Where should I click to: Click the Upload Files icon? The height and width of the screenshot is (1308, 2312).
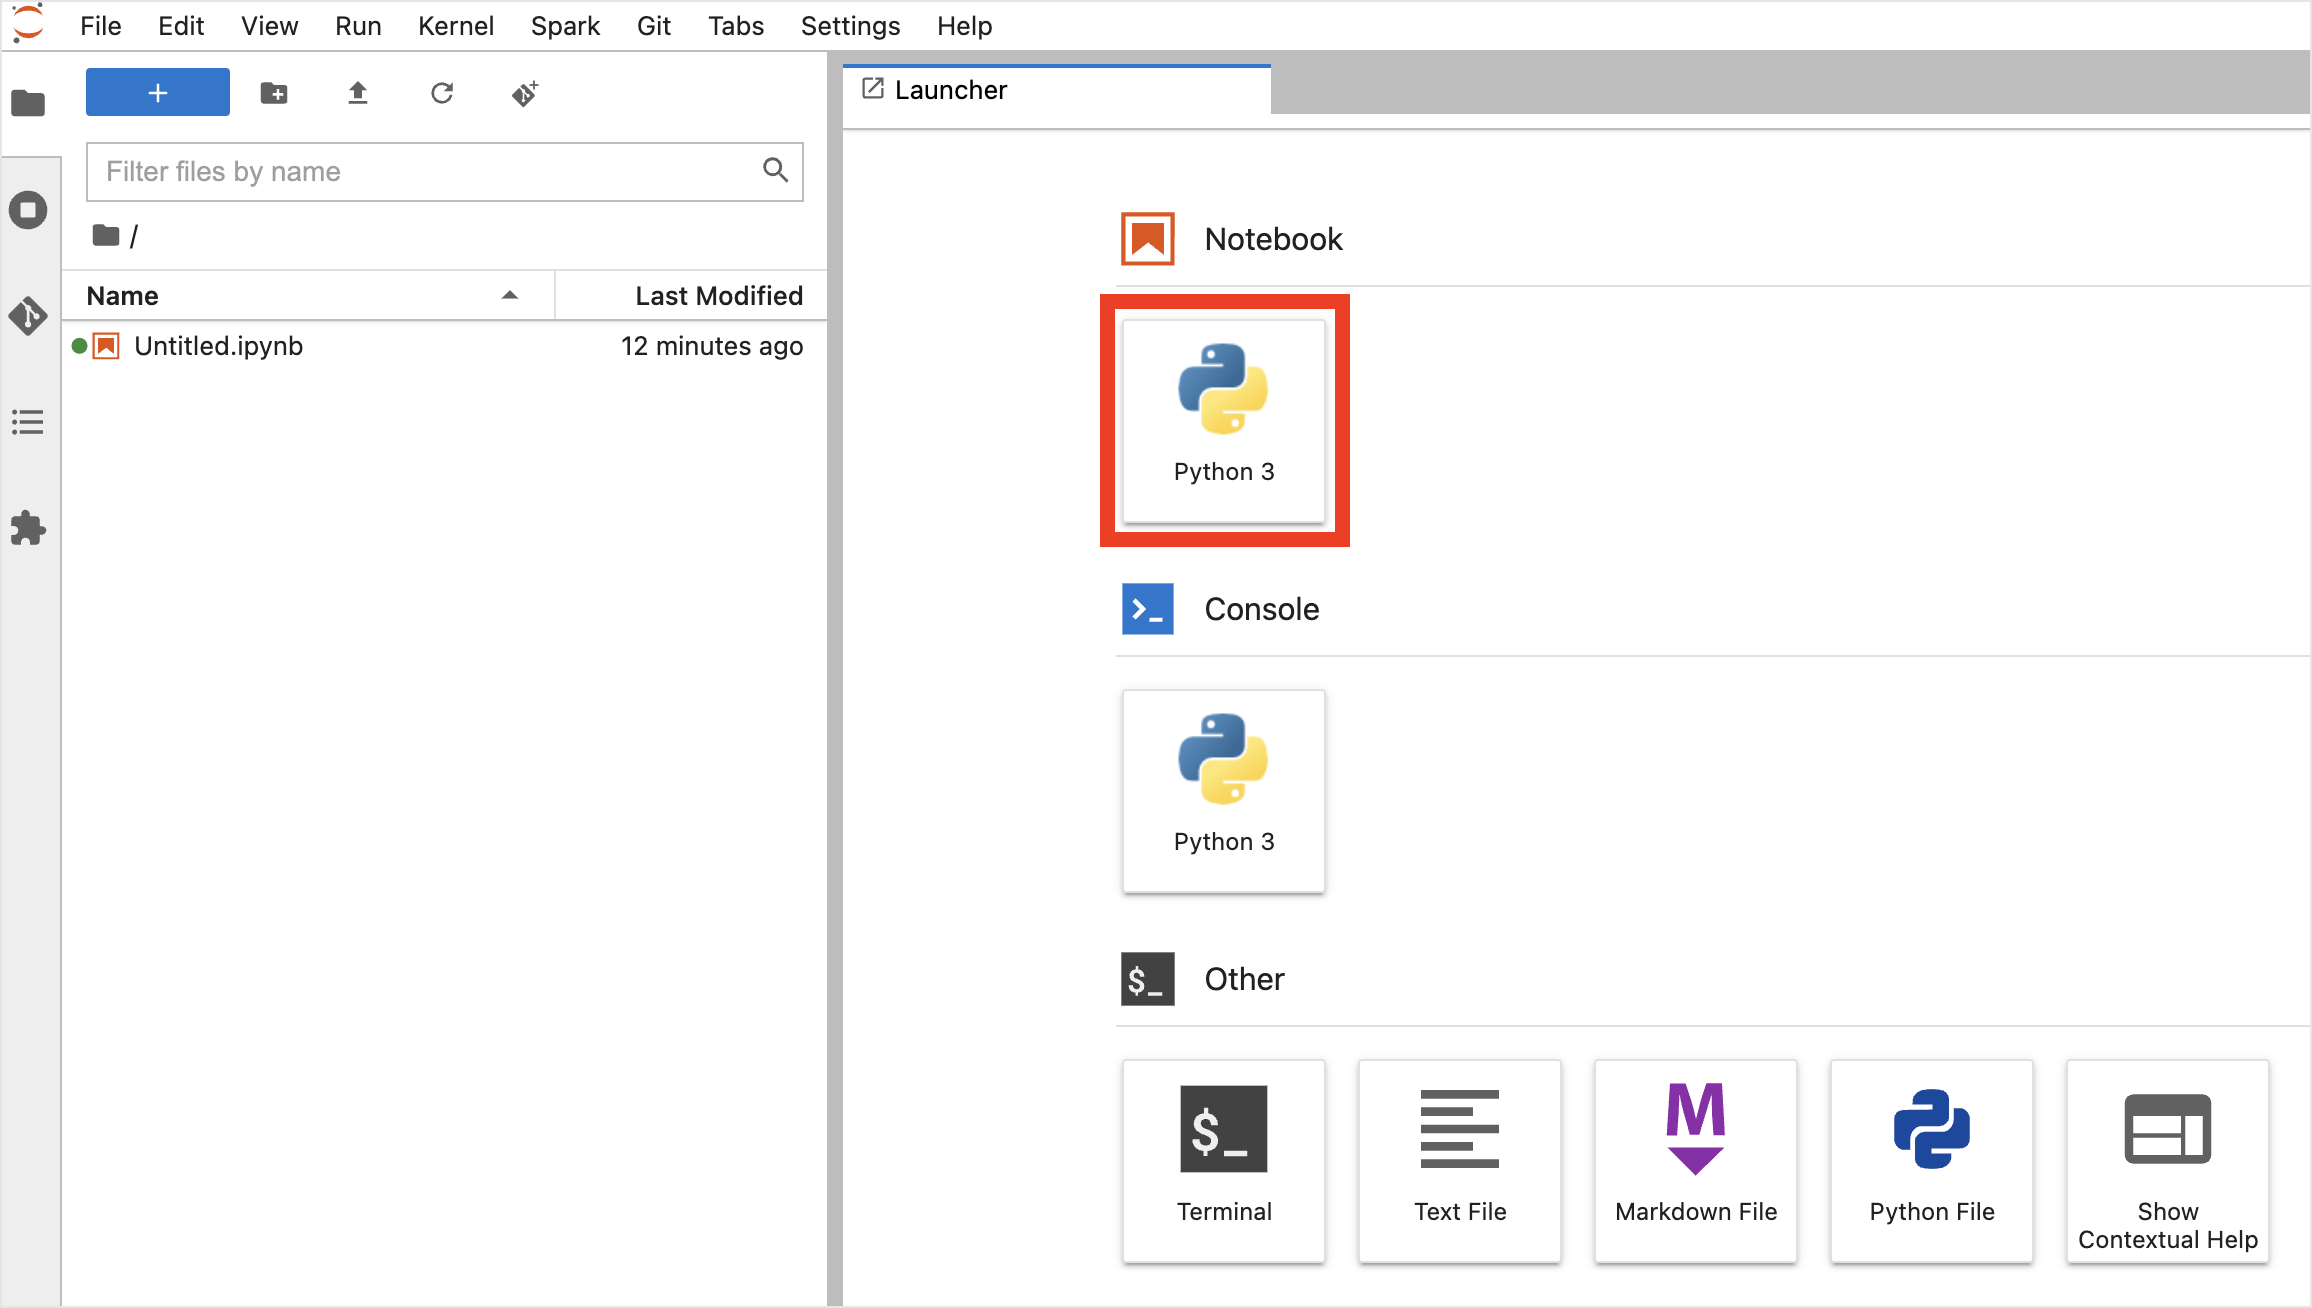(358, 94)
